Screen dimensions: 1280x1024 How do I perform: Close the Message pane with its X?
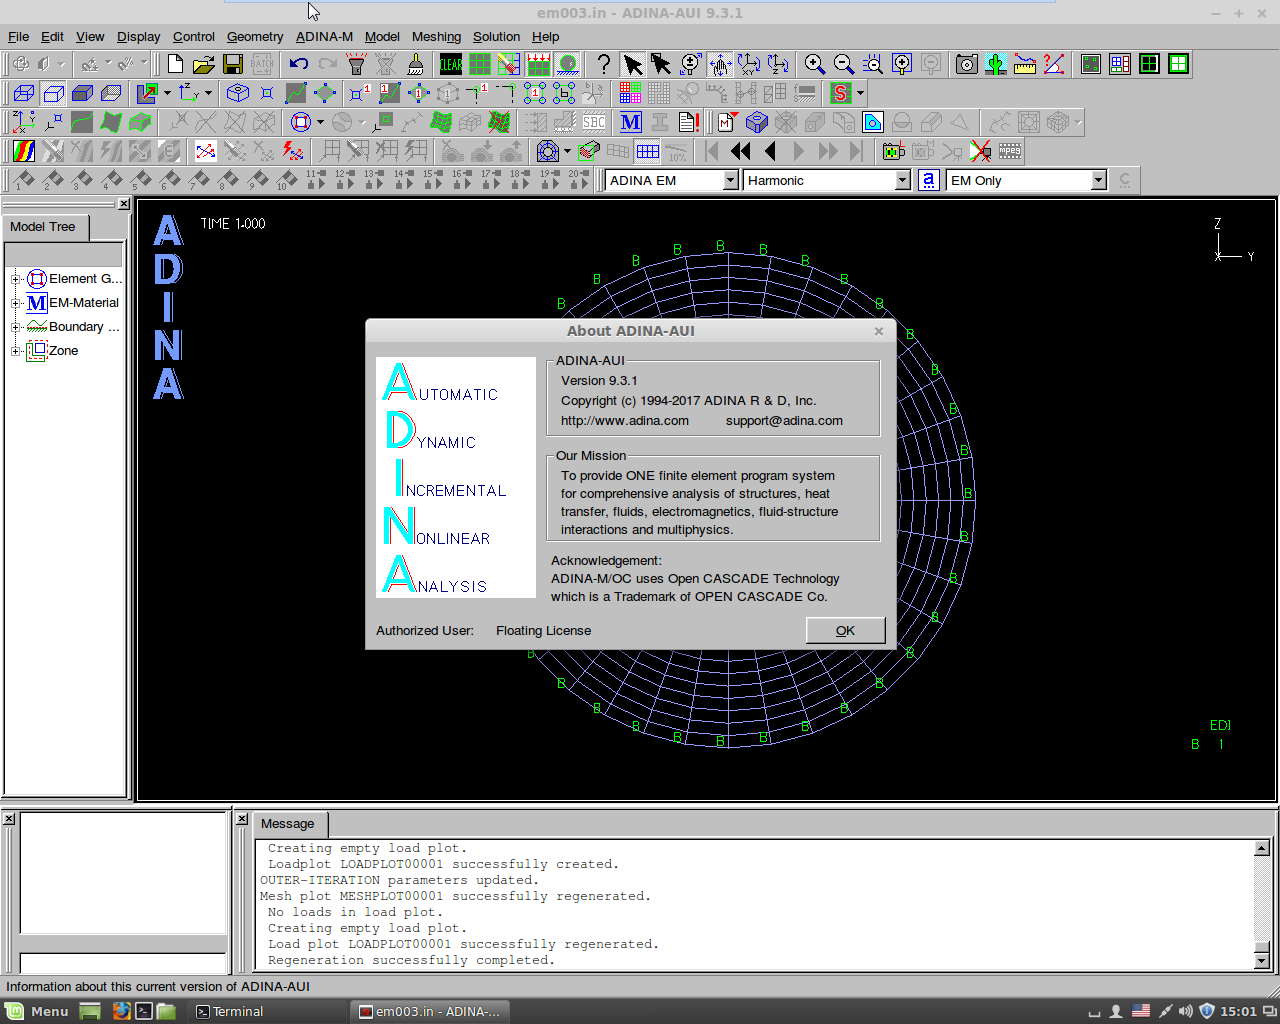242,818
